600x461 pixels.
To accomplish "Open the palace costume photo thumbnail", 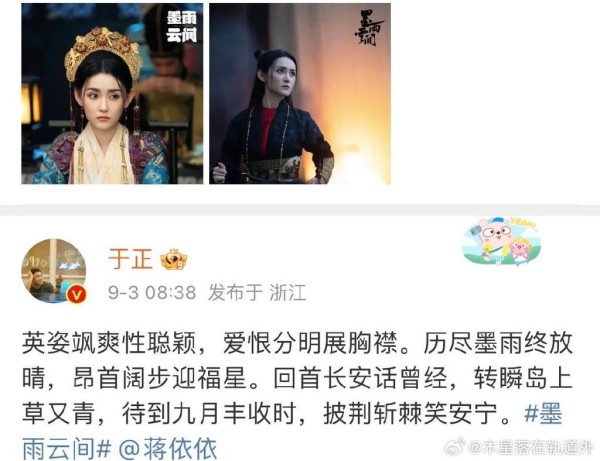I will pyautogui.click(x=112, y=93).
